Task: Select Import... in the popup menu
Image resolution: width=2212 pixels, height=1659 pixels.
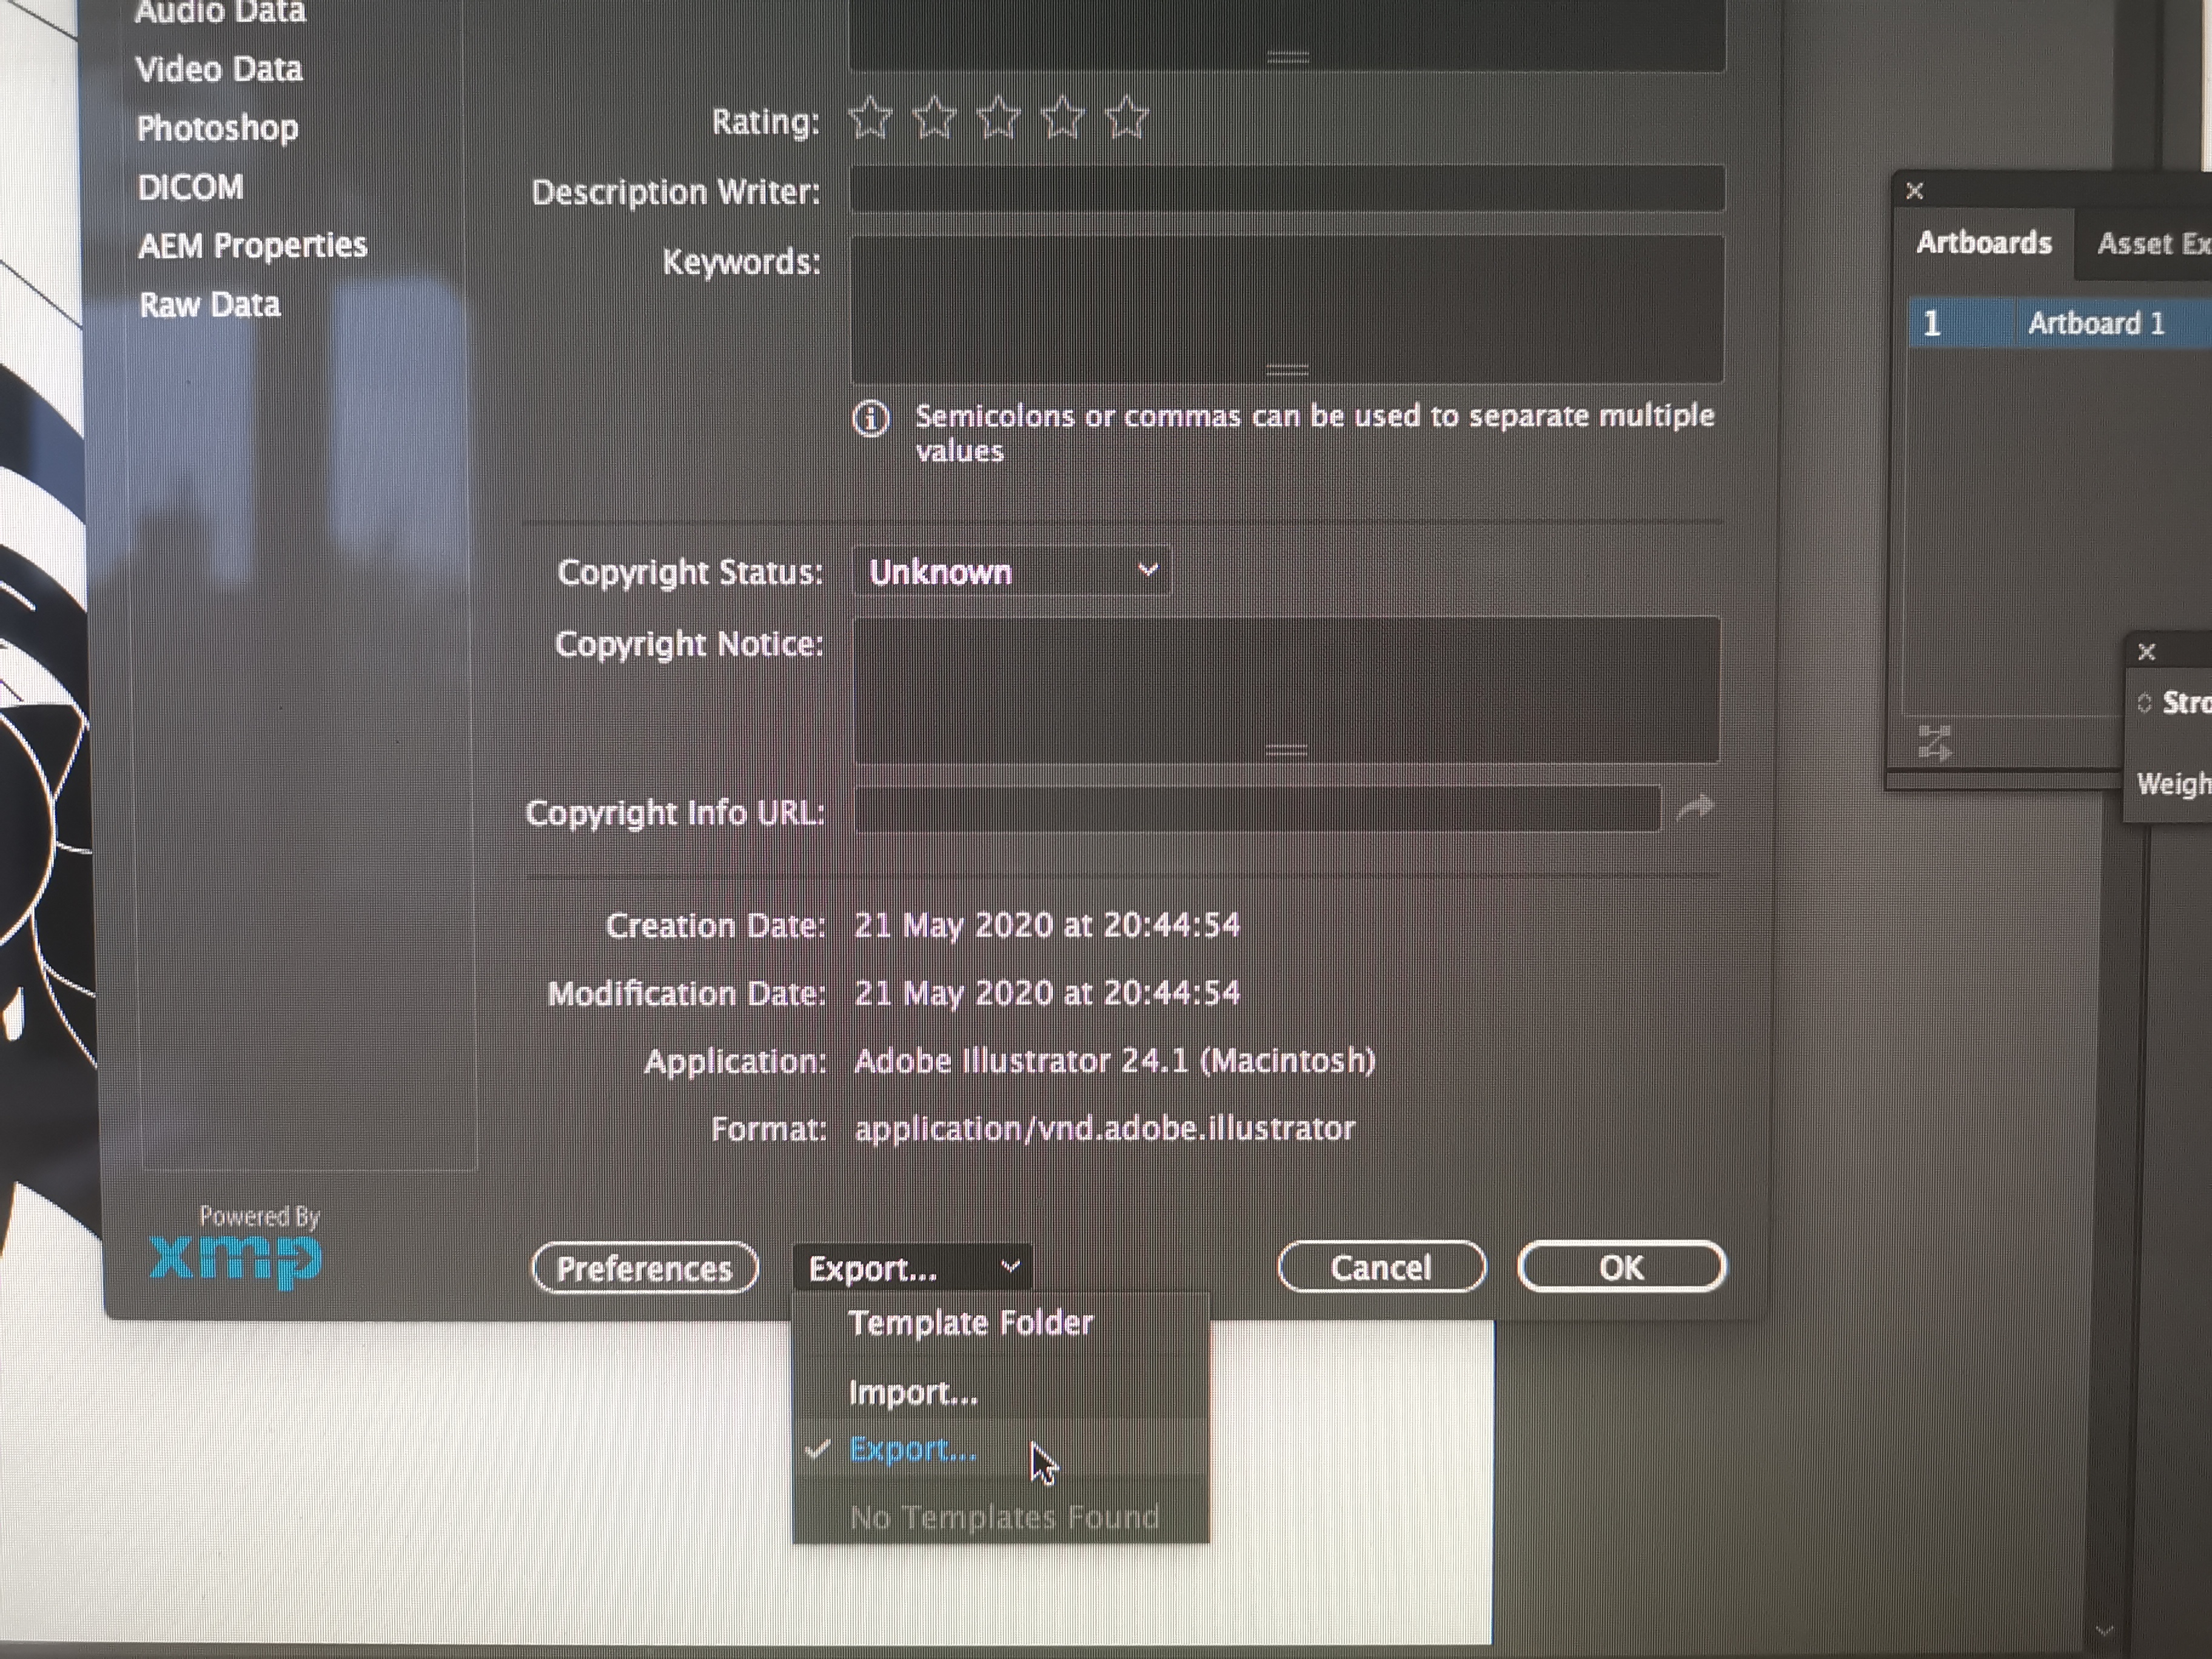Action: 912,1393
